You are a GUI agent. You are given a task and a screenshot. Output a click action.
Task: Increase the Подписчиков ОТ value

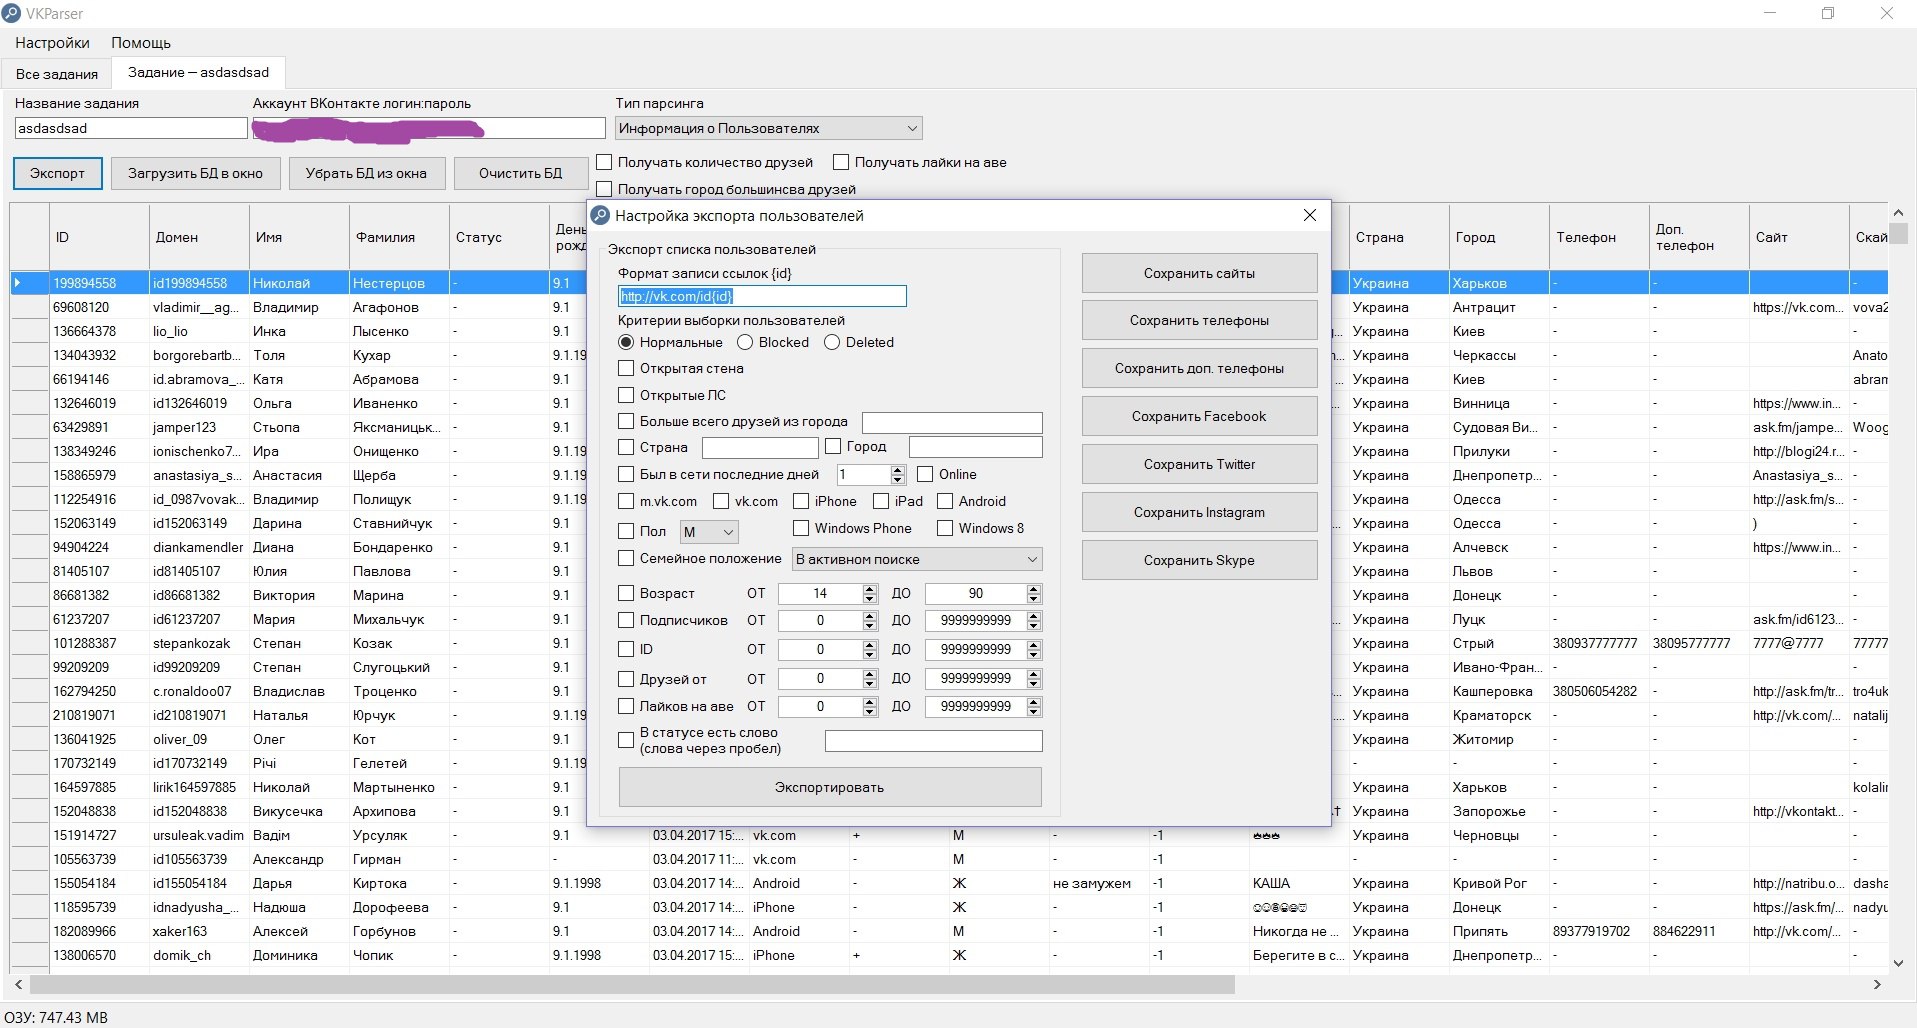870,616
